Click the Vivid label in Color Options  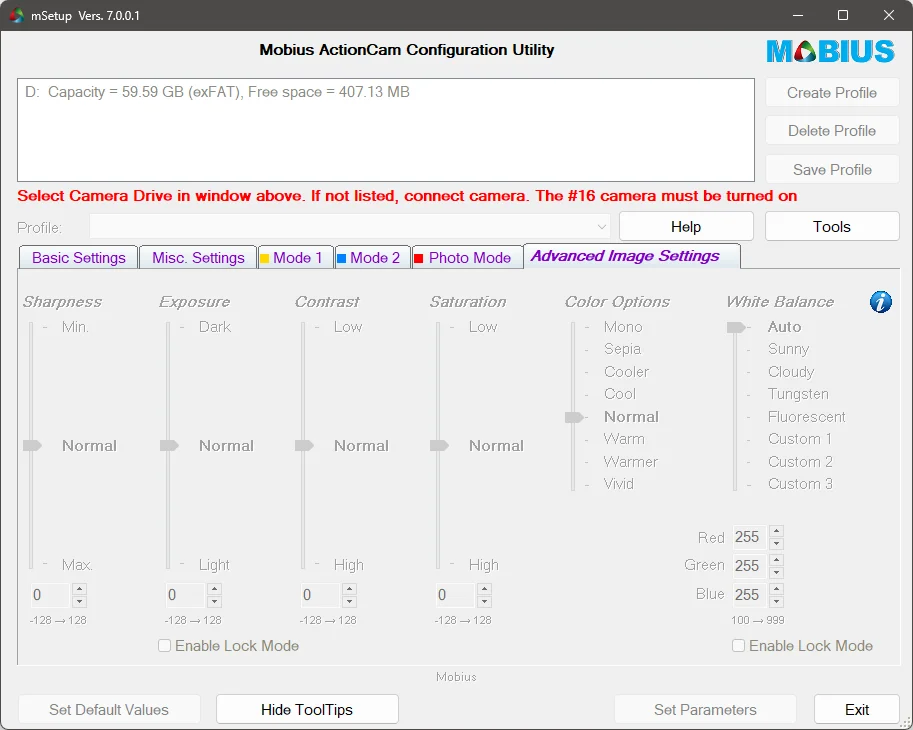(618, 484)
